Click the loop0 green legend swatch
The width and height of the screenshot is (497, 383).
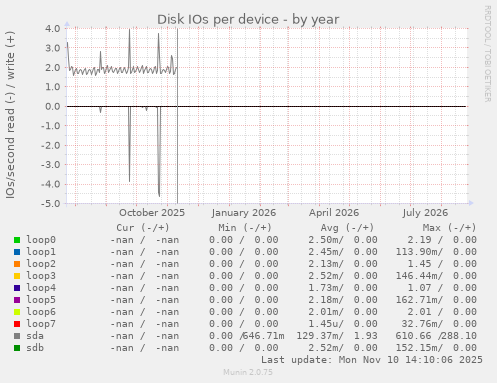pos(17,240)
